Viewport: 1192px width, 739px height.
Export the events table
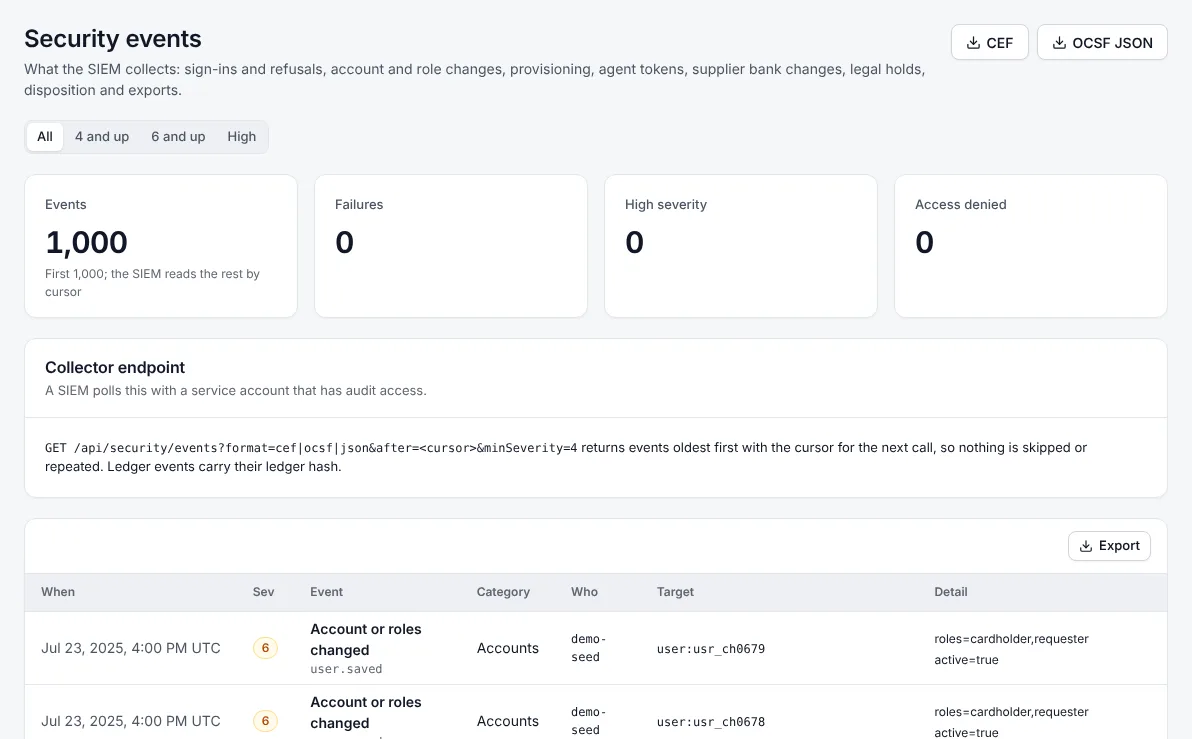[1109, 546]
